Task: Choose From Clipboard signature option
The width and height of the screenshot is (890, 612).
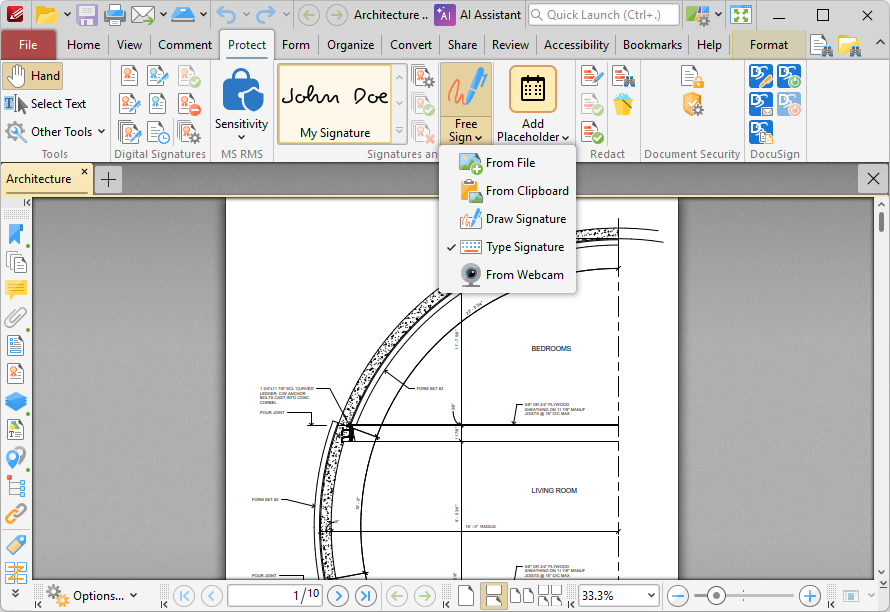Action: click(507, 191)
